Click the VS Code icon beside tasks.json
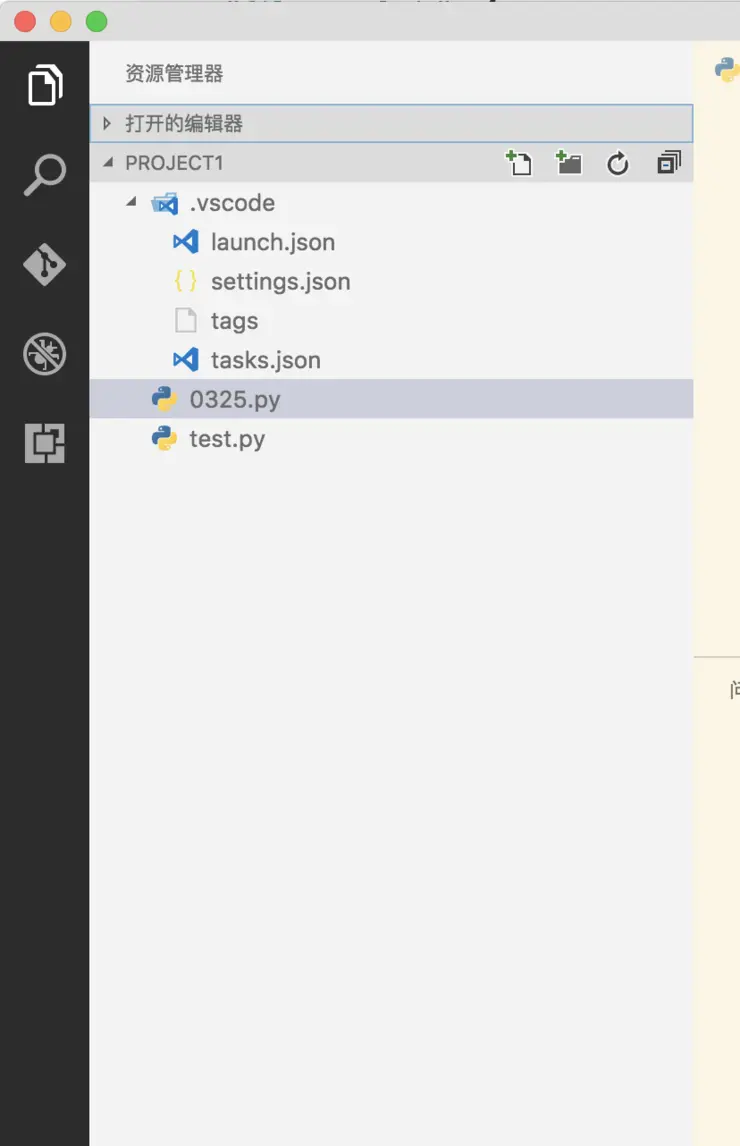Viewport: 740px width, 1146px height. [186, 360]
